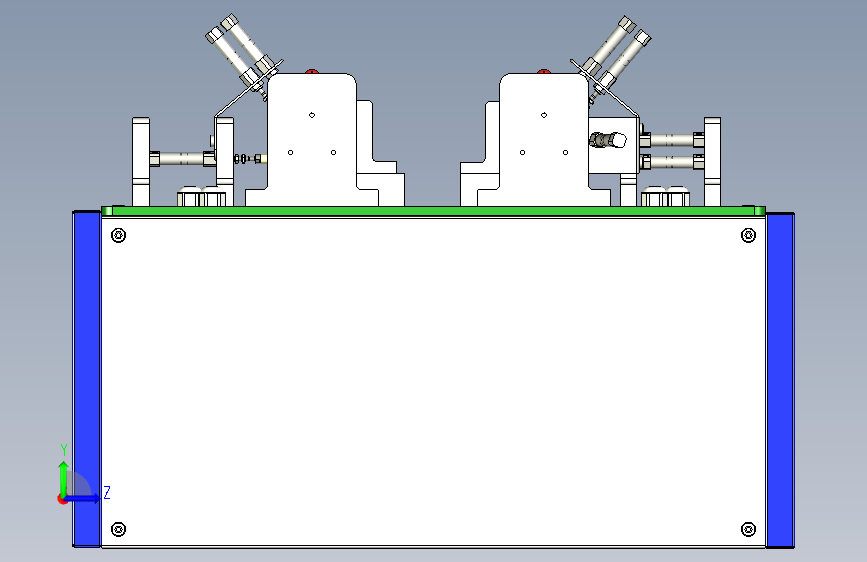Select the gray pipe fitting on the right block
This screenshot has width=867, height=562.
pos(608,140)
